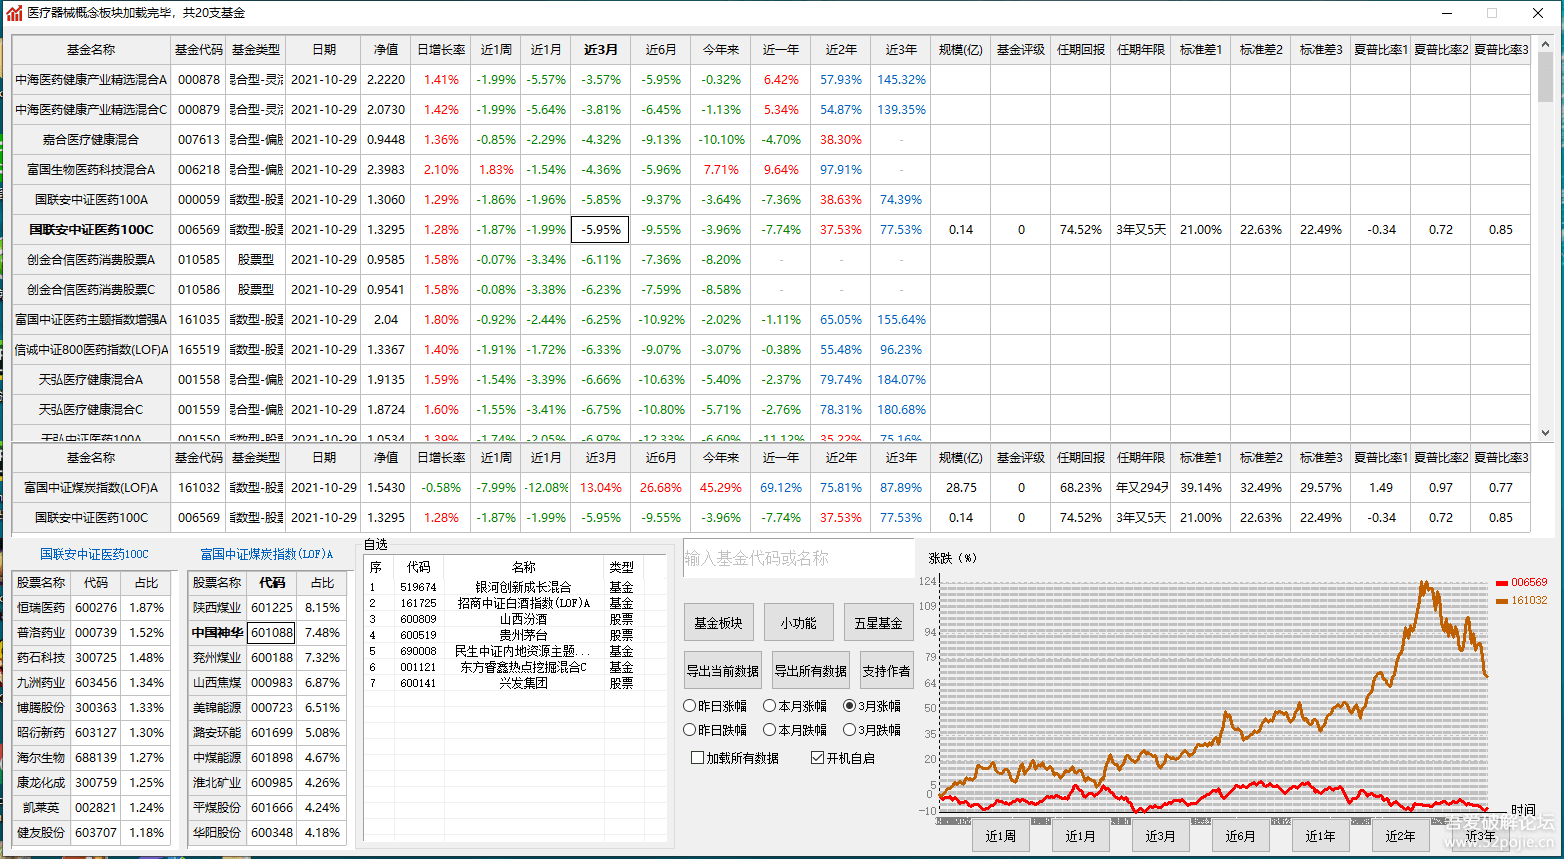
Task: Open the 基金板块 button
Action: tap(718, 622)
